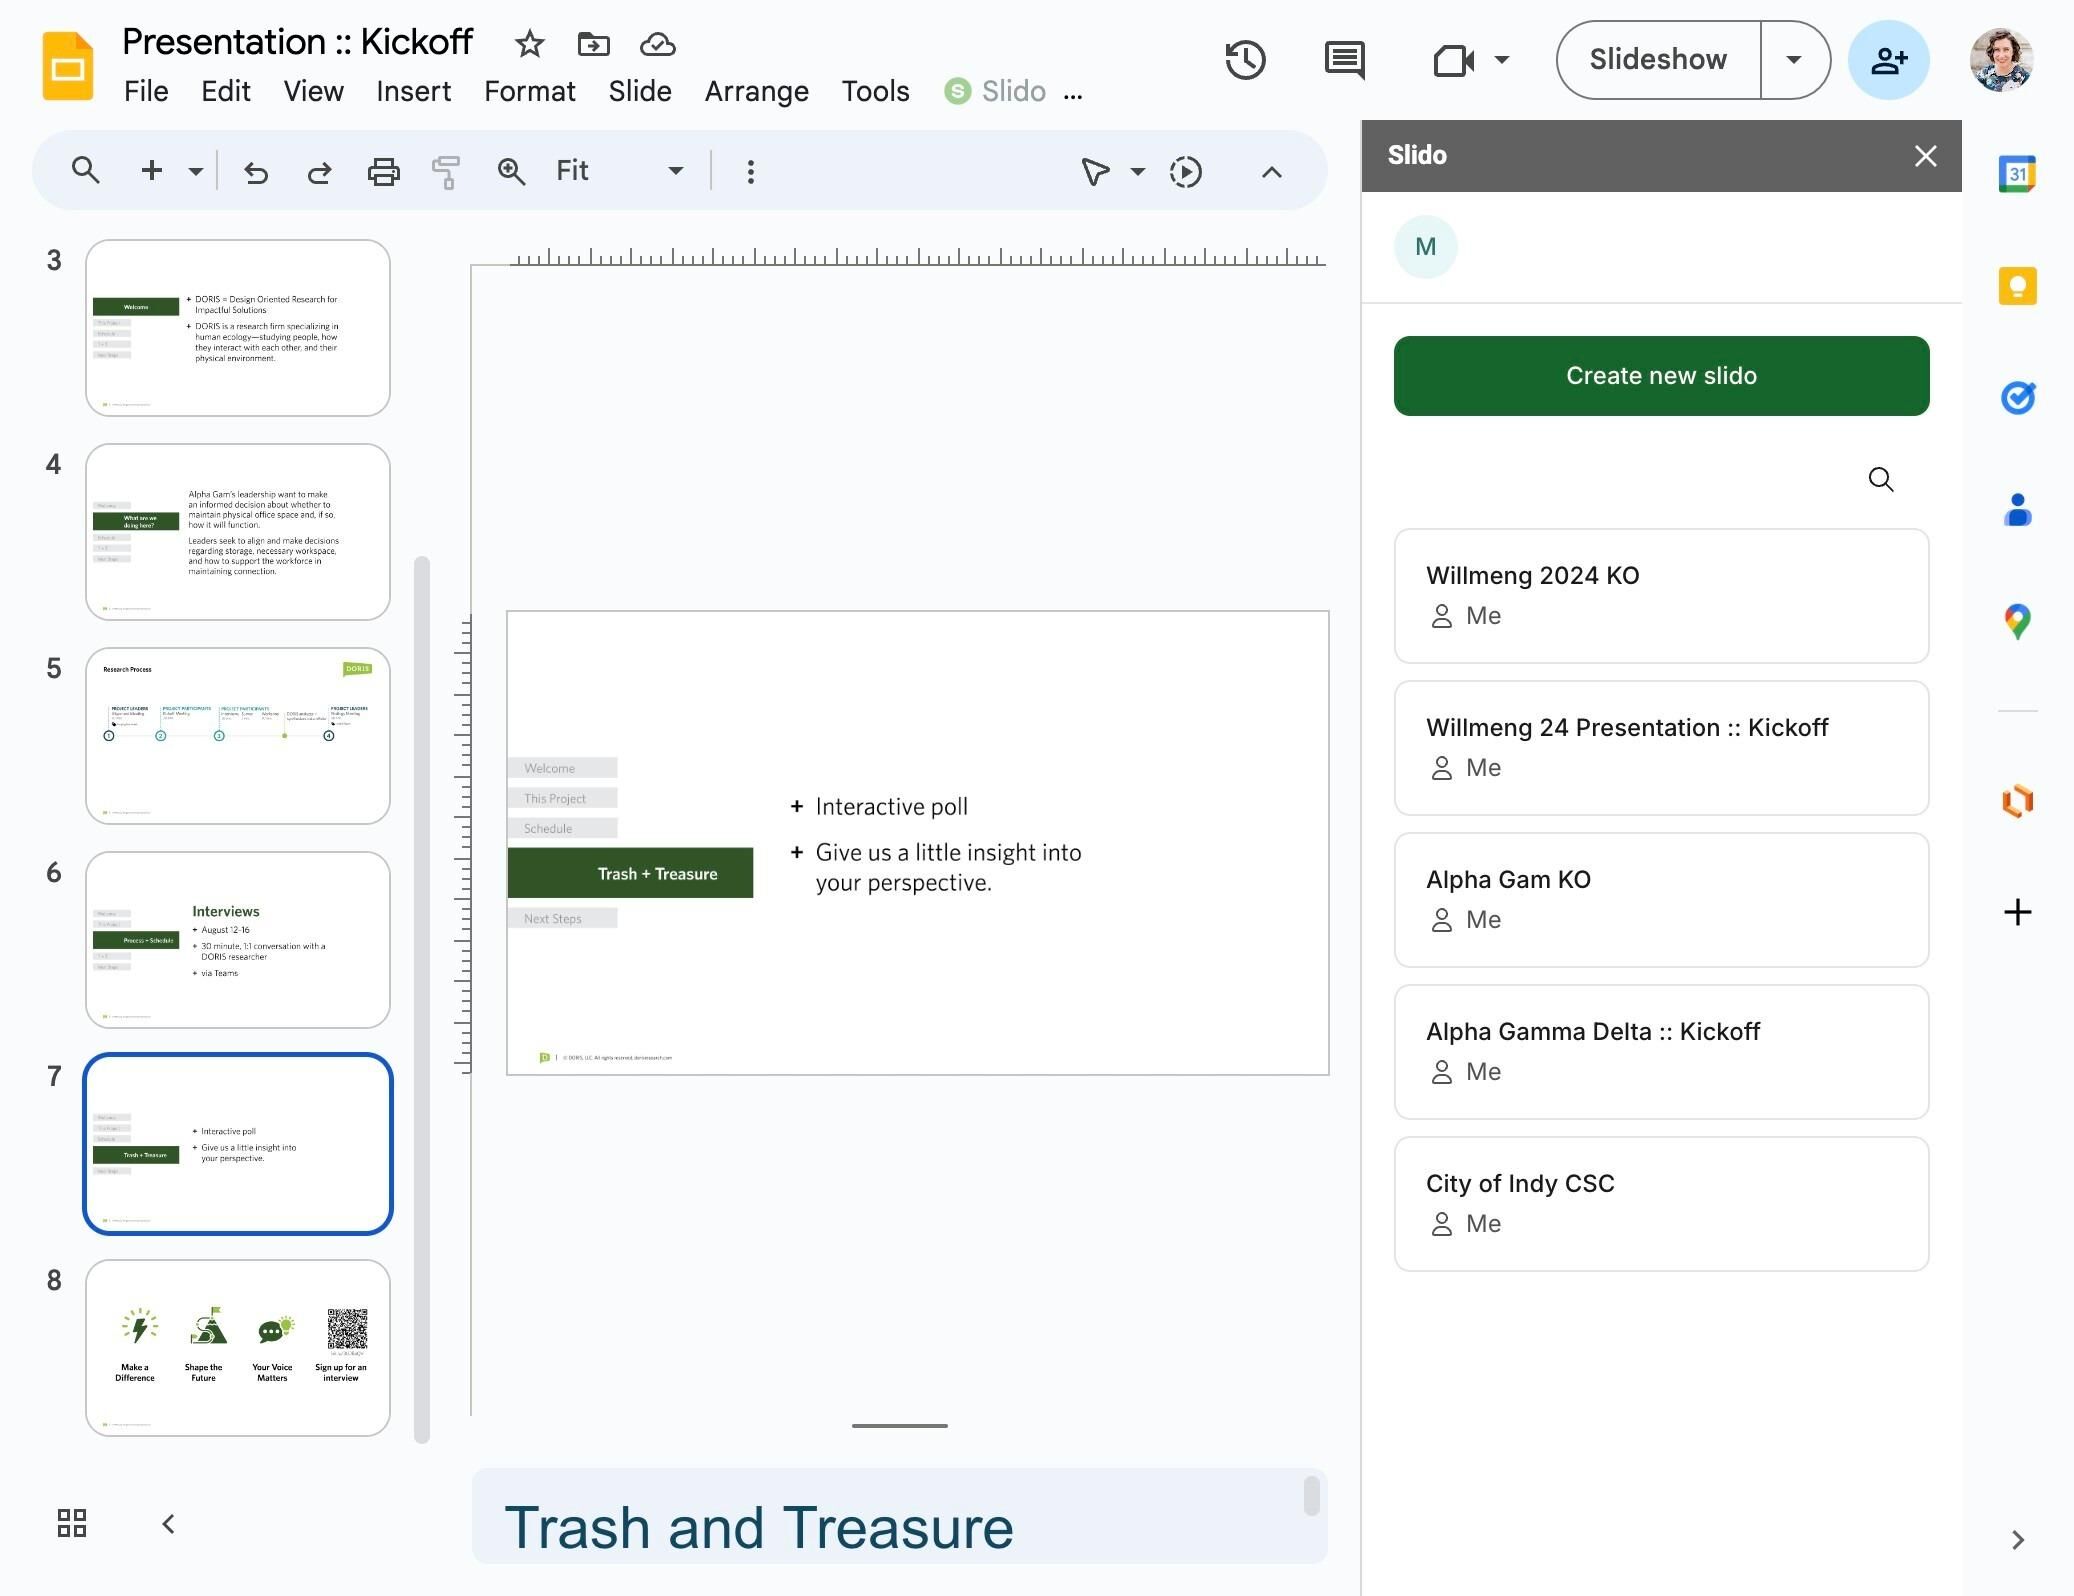Expand the Slideshow options dropdown arrow
2074x1596 pixels.
1794,60
